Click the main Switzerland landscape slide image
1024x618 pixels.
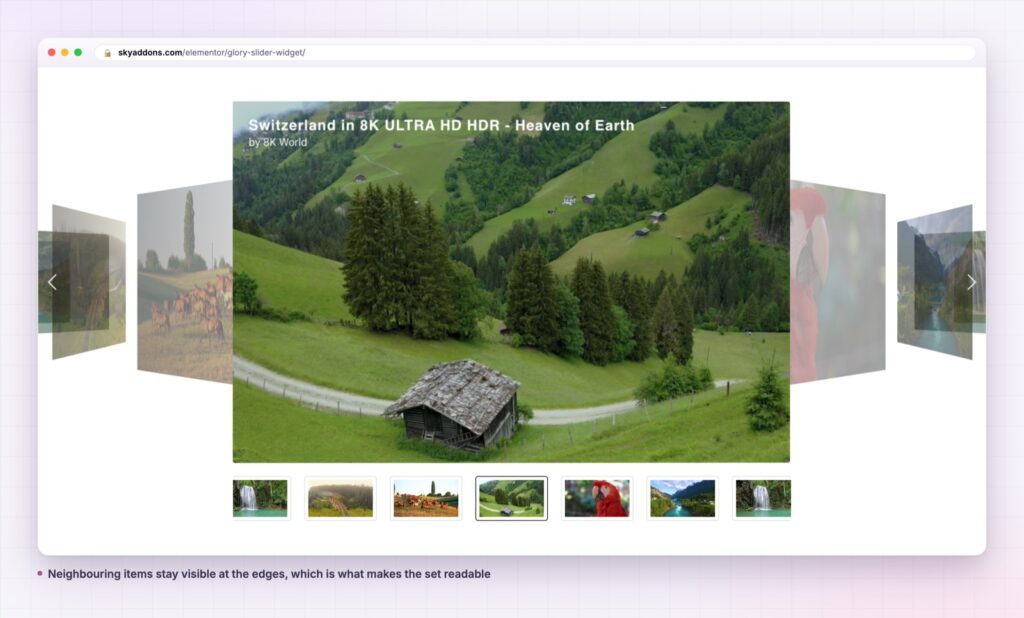pos(511,282)
